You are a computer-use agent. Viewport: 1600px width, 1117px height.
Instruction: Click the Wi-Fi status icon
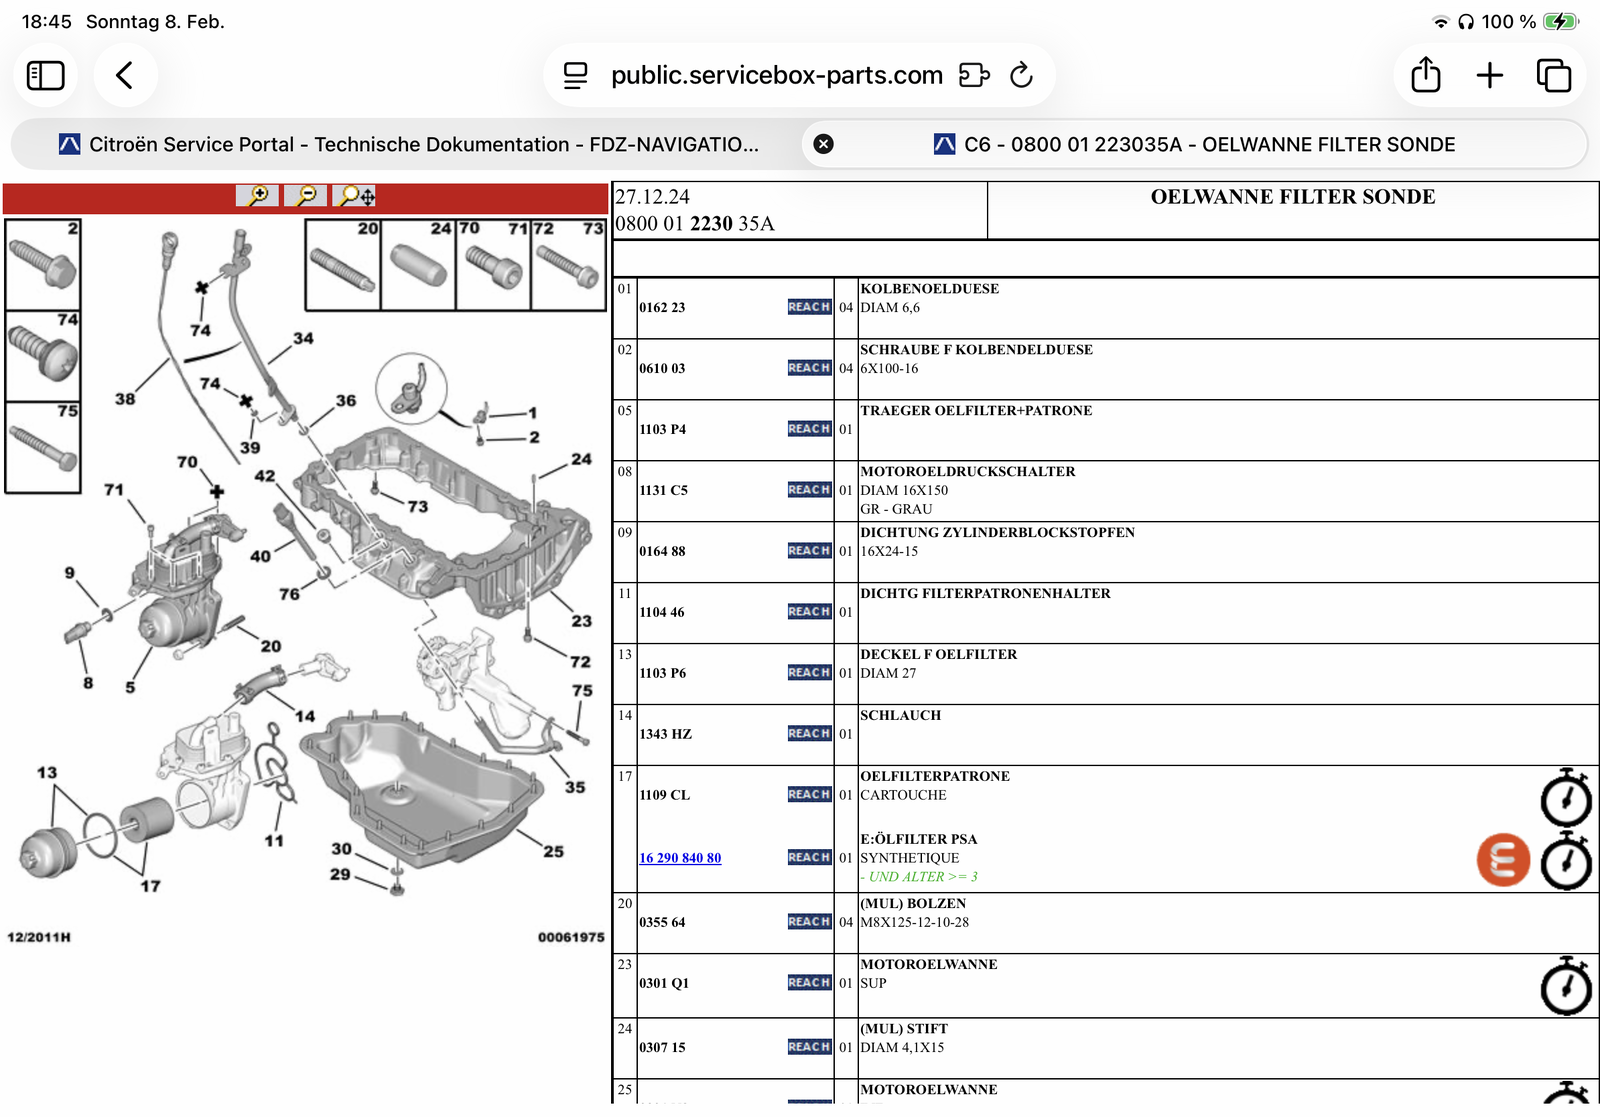coord(1441,22)
